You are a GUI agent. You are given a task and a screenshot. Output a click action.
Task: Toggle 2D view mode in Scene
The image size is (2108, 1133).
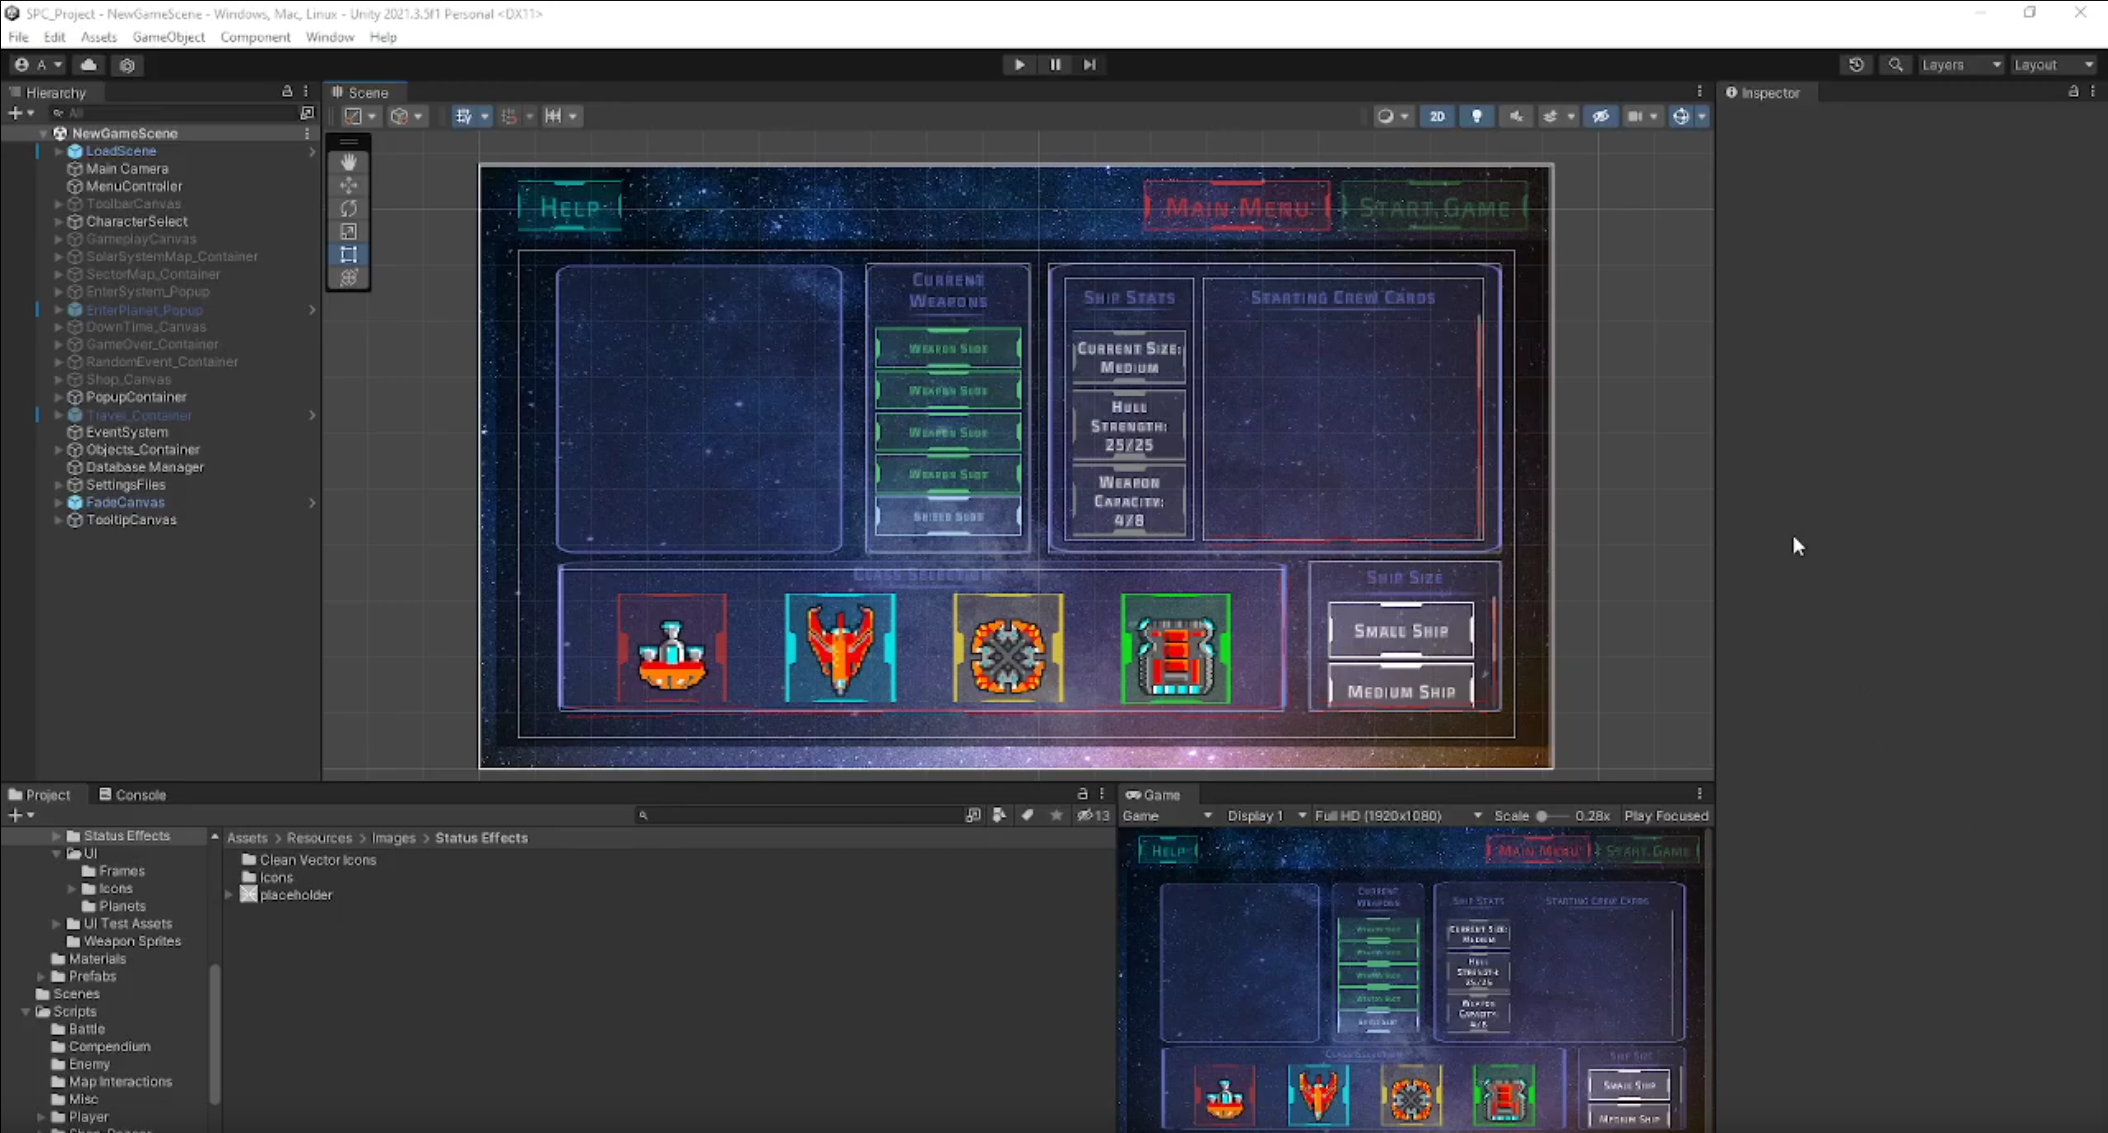(1437, 116)
